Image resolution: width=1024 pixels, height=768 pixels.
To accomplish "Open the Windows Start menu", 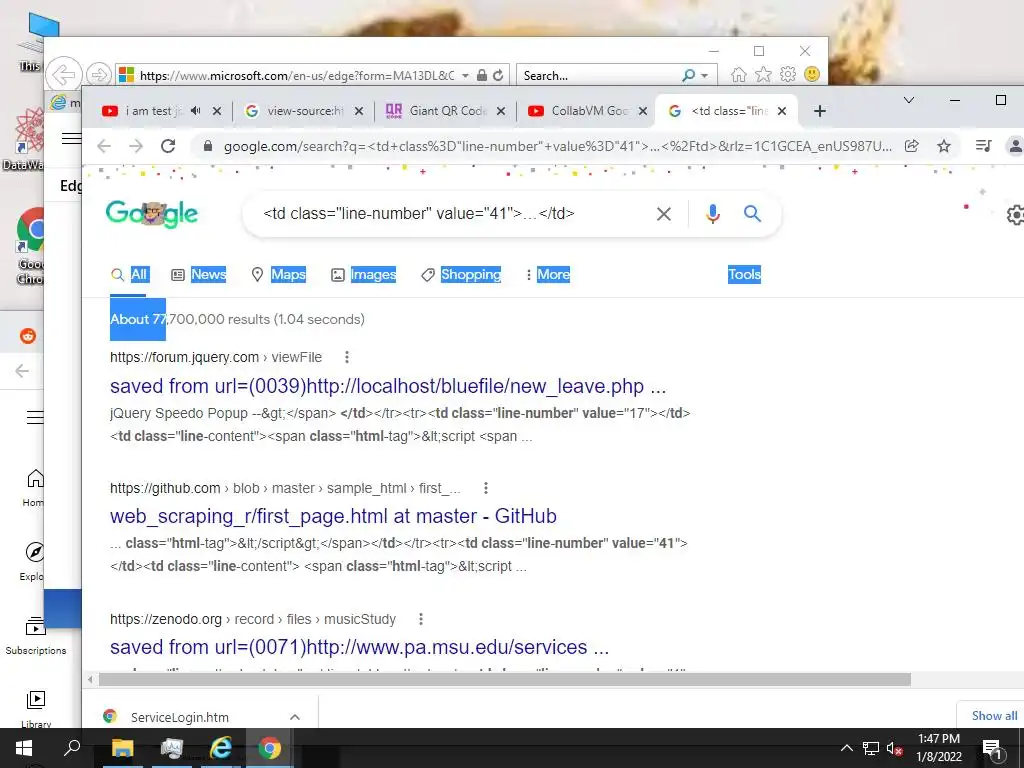I will click(24, 748).
